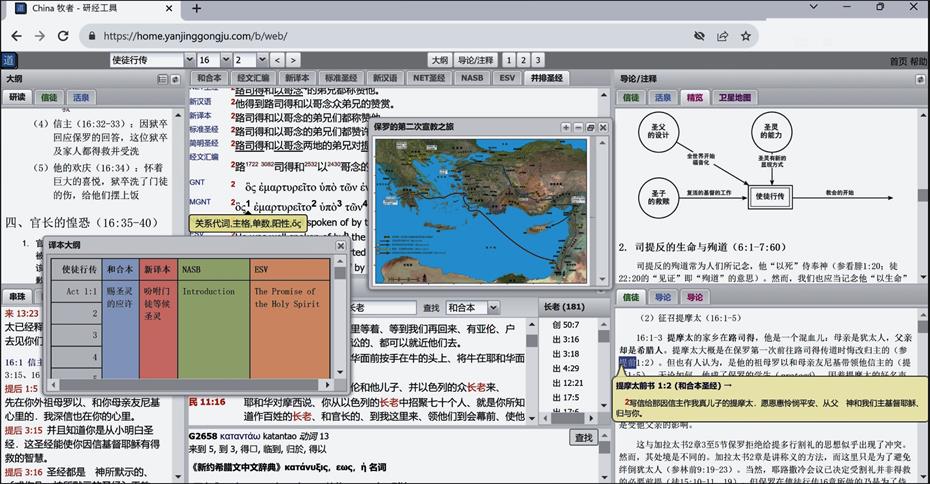Go to previous chapter with the < button

[x=276, y=61]
